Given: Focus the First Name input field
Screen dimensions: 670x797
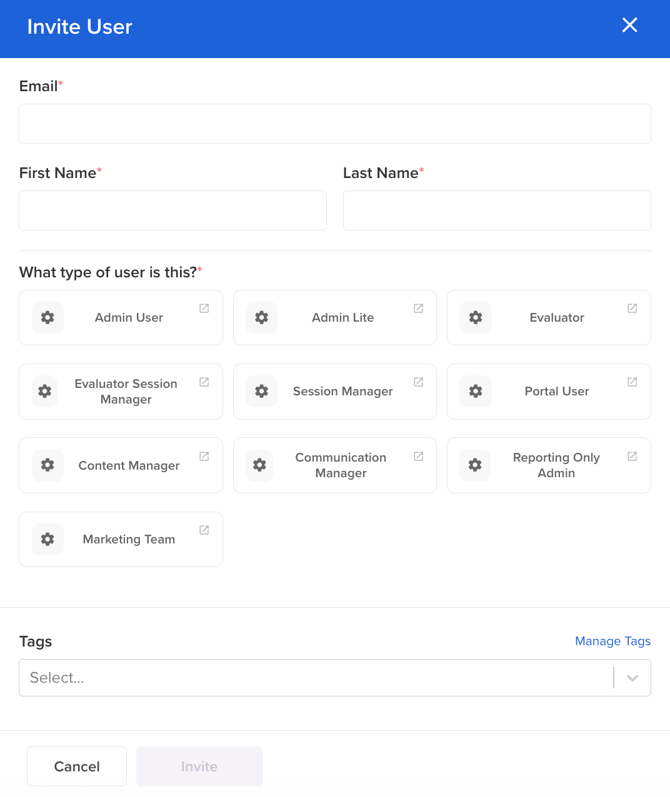Looking at the screenshot, I should coord(173,210).
